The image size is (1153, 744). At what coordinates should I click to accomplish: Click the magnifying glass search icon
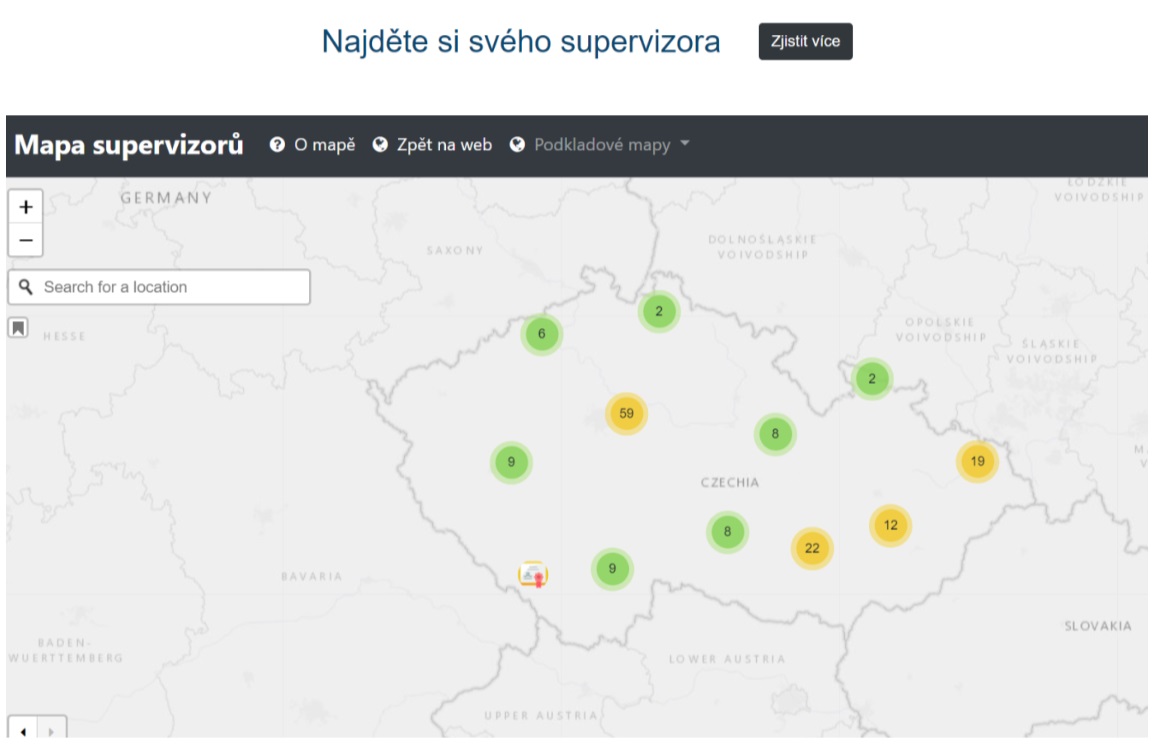coord(26,287)
